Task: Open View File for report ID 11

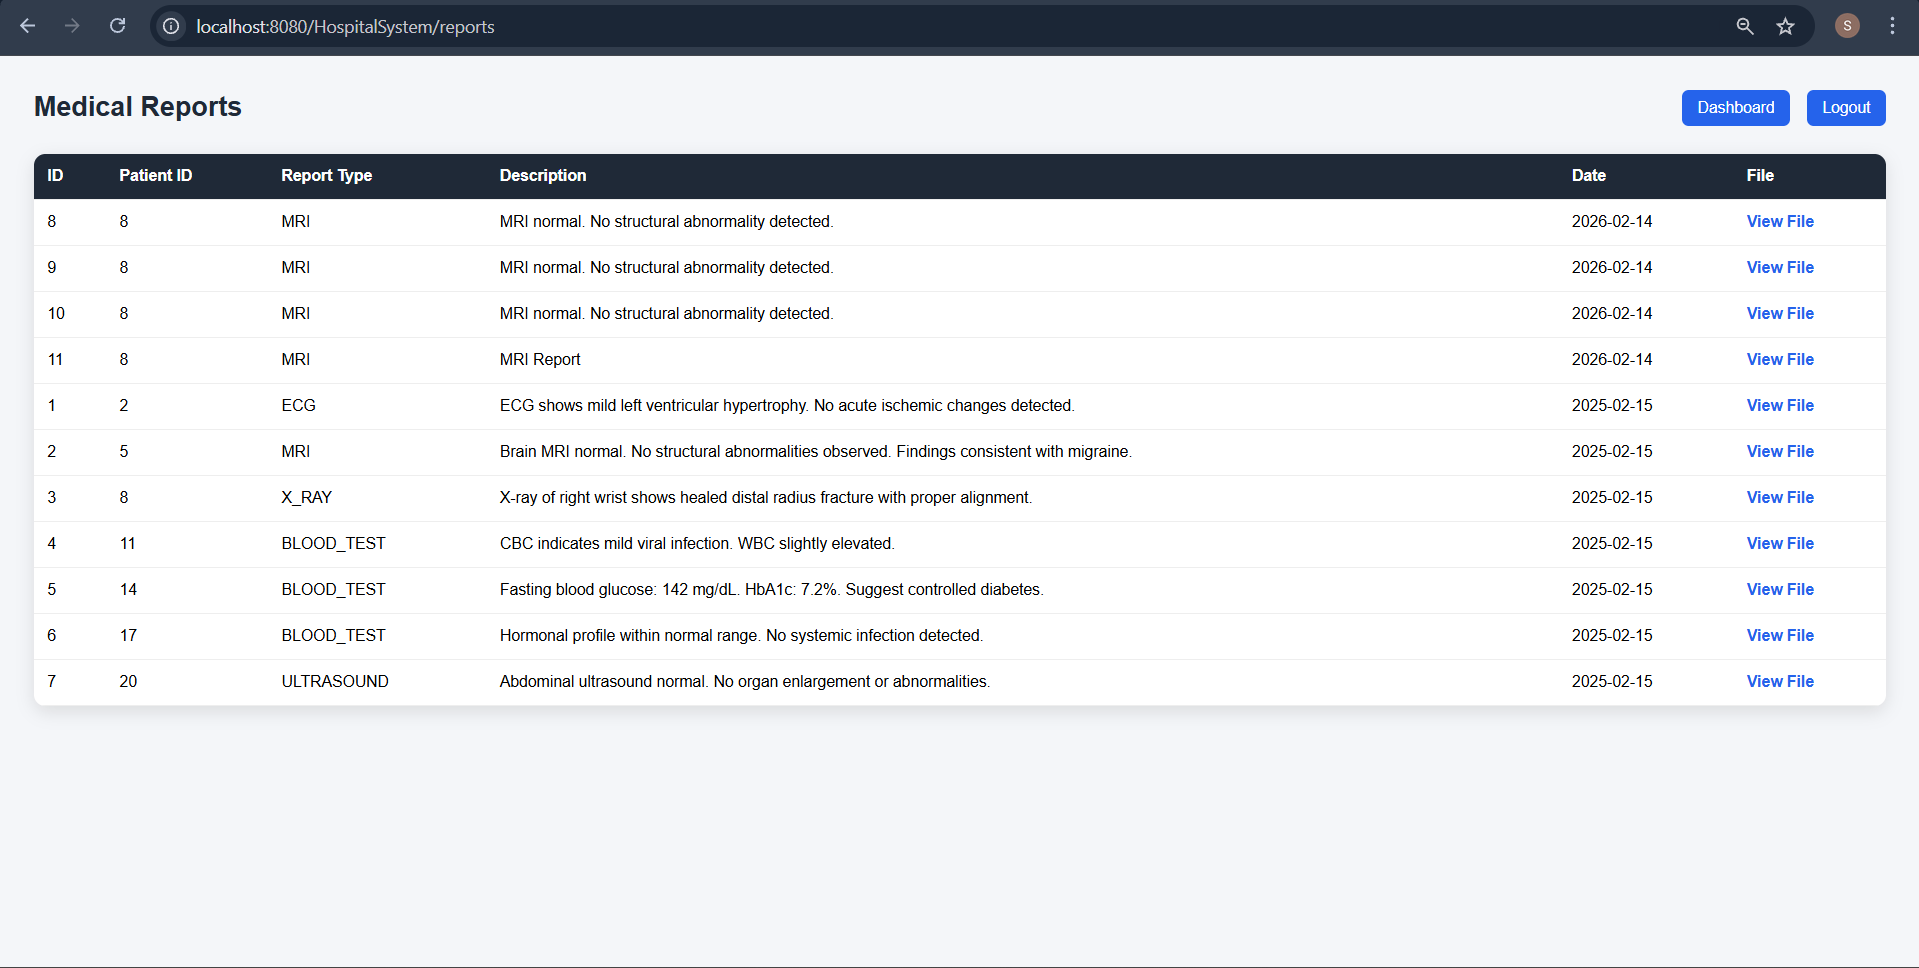Action: [1779, 359]
